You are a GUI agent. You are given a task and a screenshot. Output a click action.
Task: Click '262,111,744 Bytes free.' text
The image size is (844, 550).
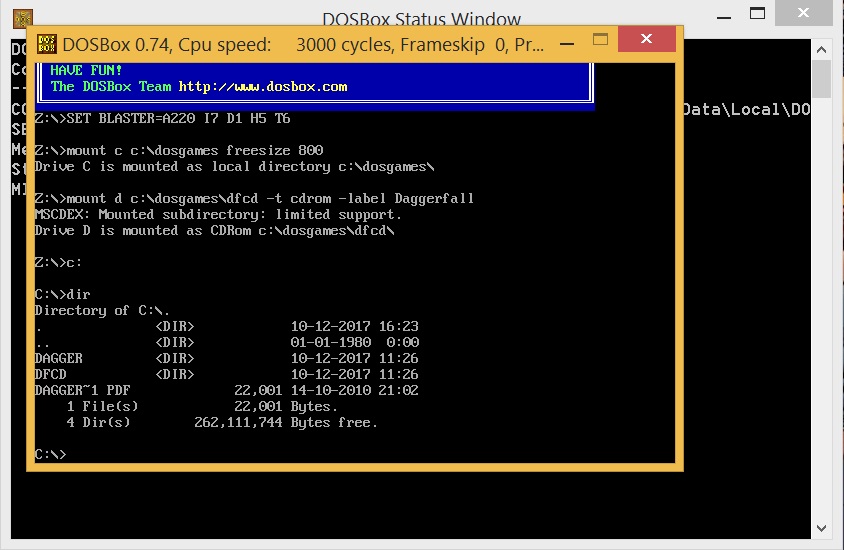point(286,422)
